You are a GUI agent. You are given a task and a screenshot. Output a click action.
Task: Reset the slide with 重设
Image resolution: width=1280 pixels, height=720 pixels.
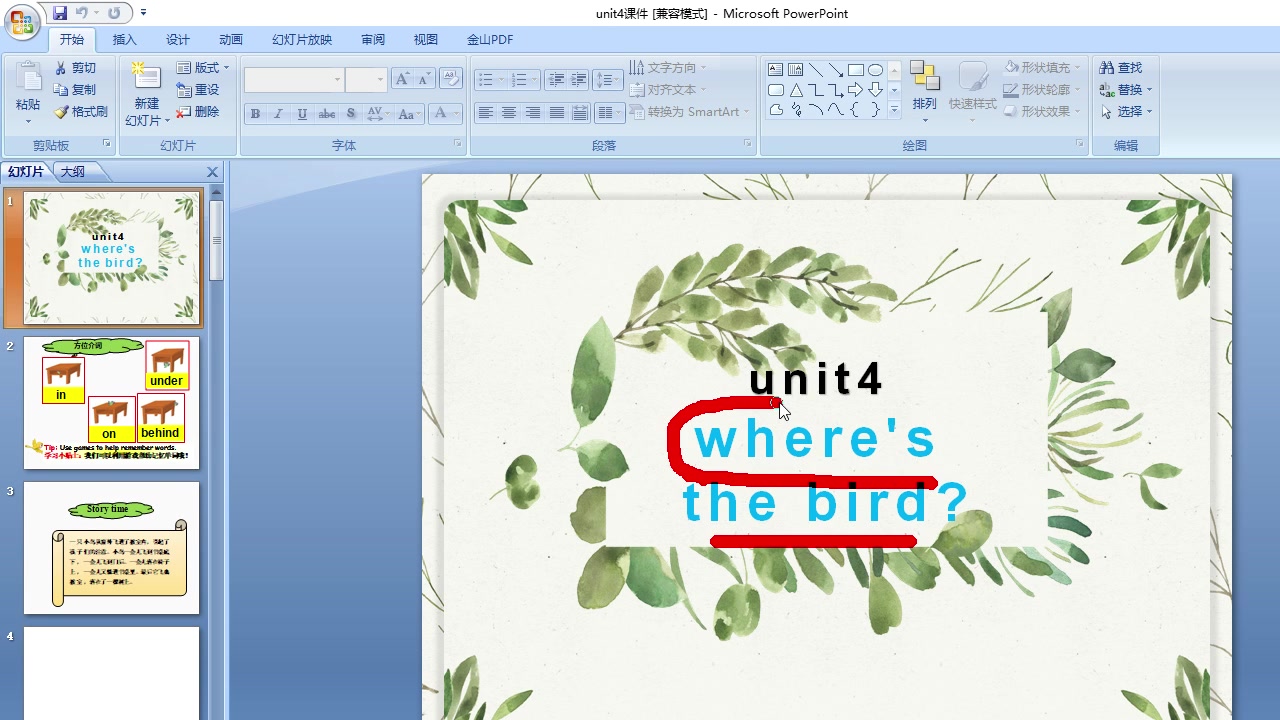198,90
